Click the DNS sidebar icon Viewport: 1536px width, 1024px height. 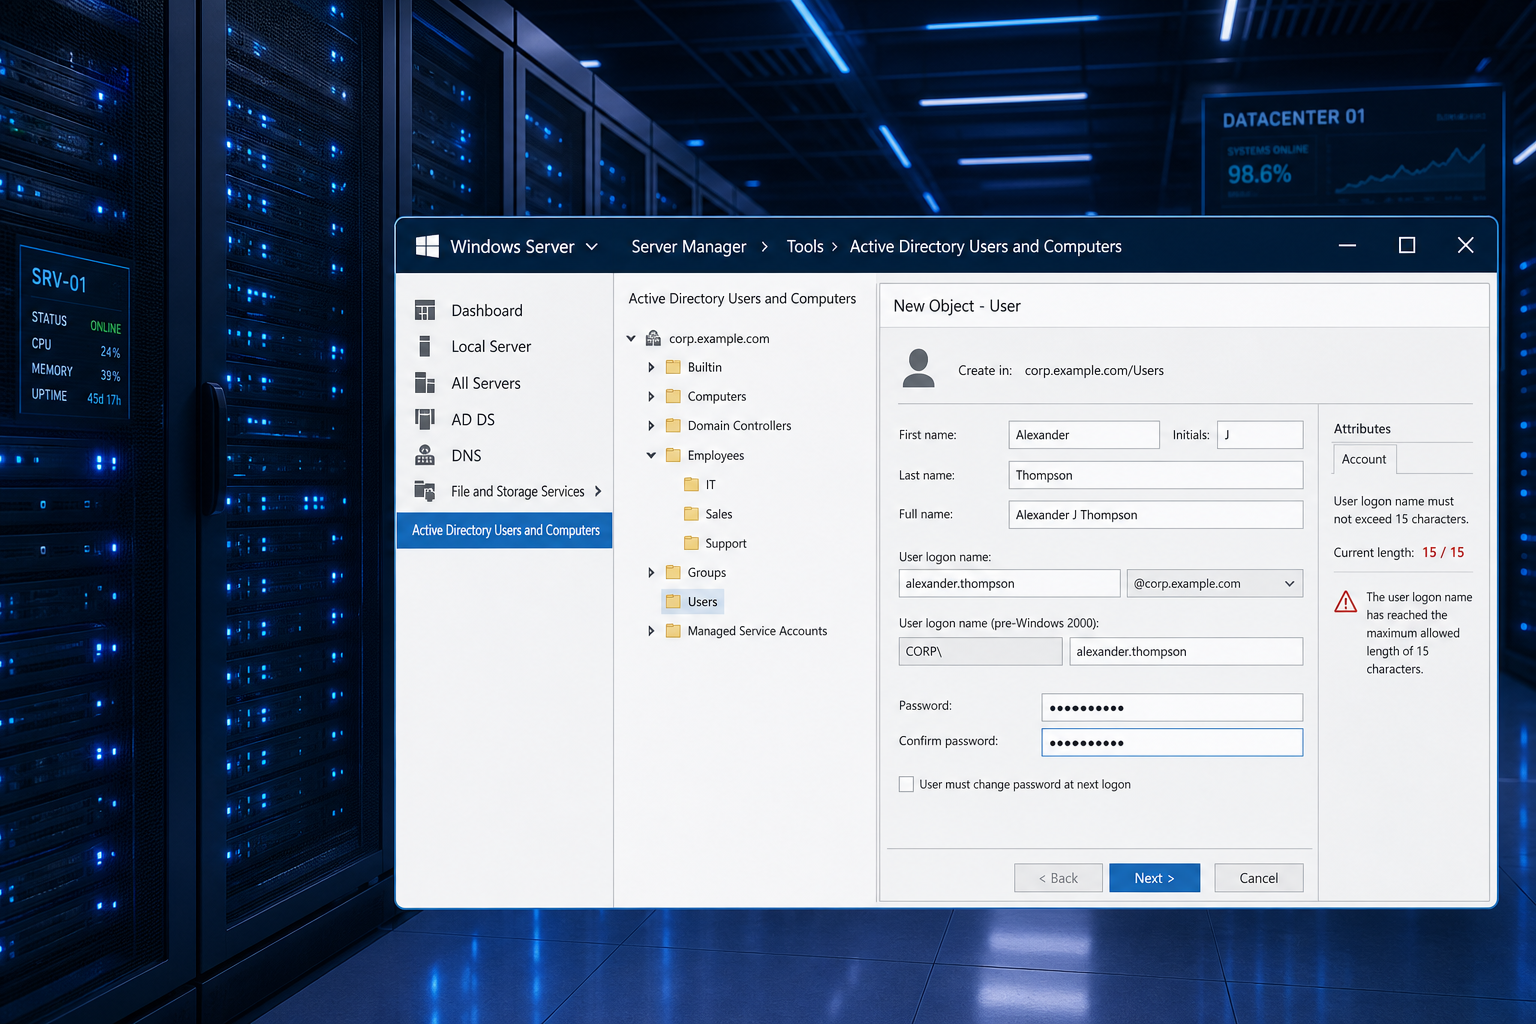425,455
